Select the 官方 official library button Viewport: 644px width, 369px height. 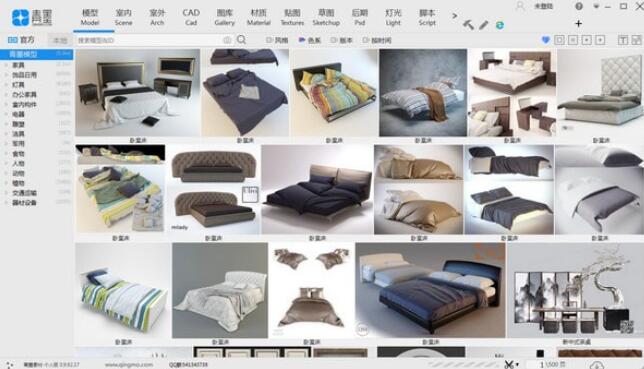pos(21,40)
